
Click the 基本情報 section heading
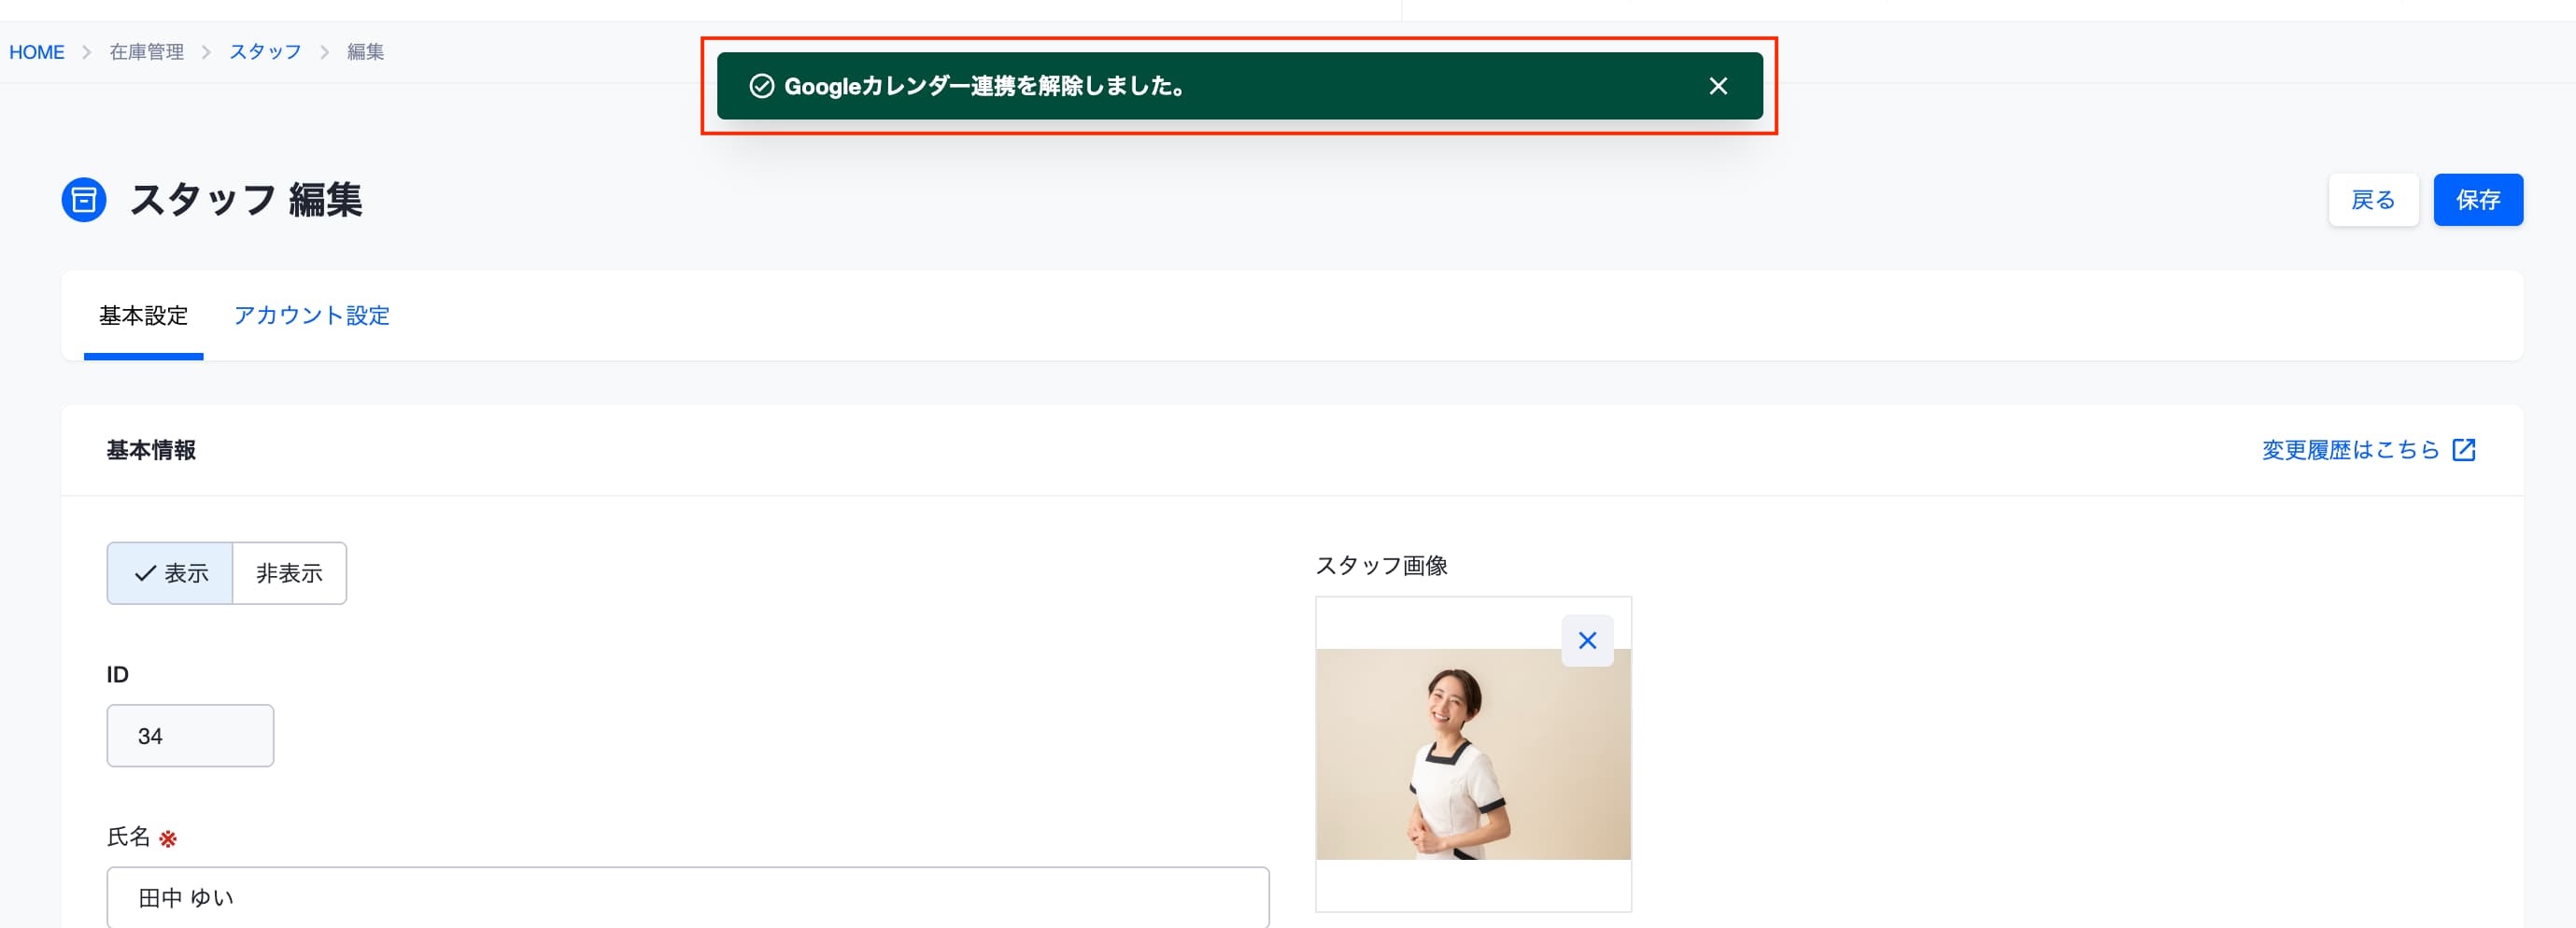click(x=151, y=450)
